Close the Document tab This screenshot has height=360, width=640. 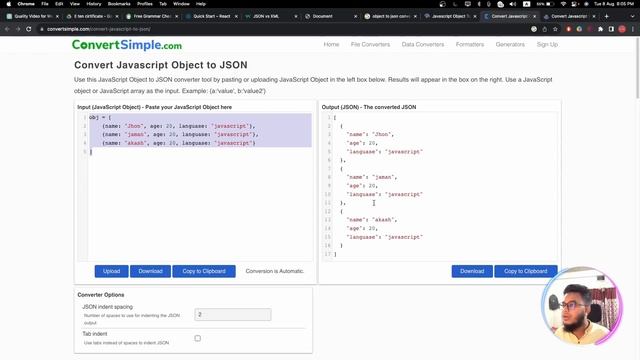point(356,16)
